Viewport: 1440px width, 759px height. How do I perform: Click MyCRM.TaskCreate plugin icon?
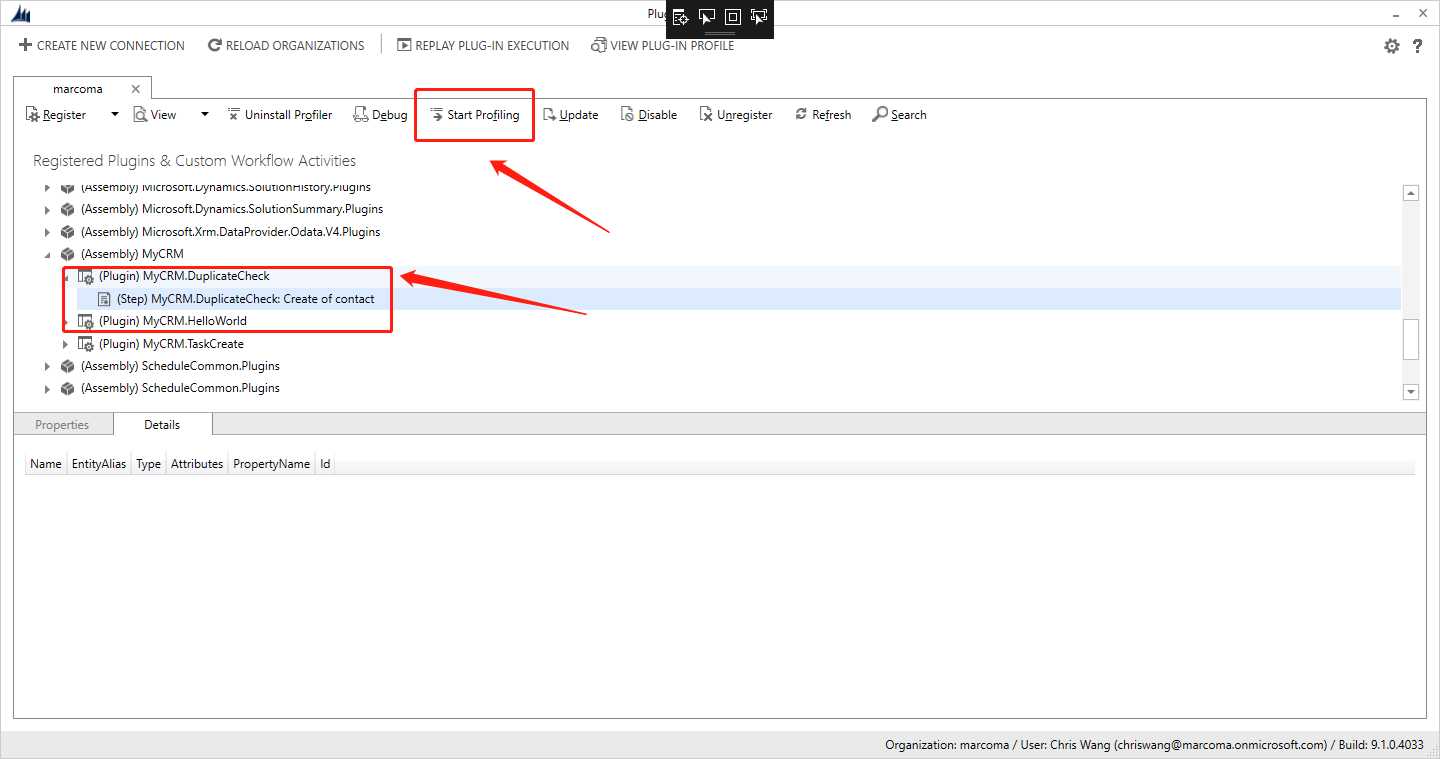(x=85, y=344)
